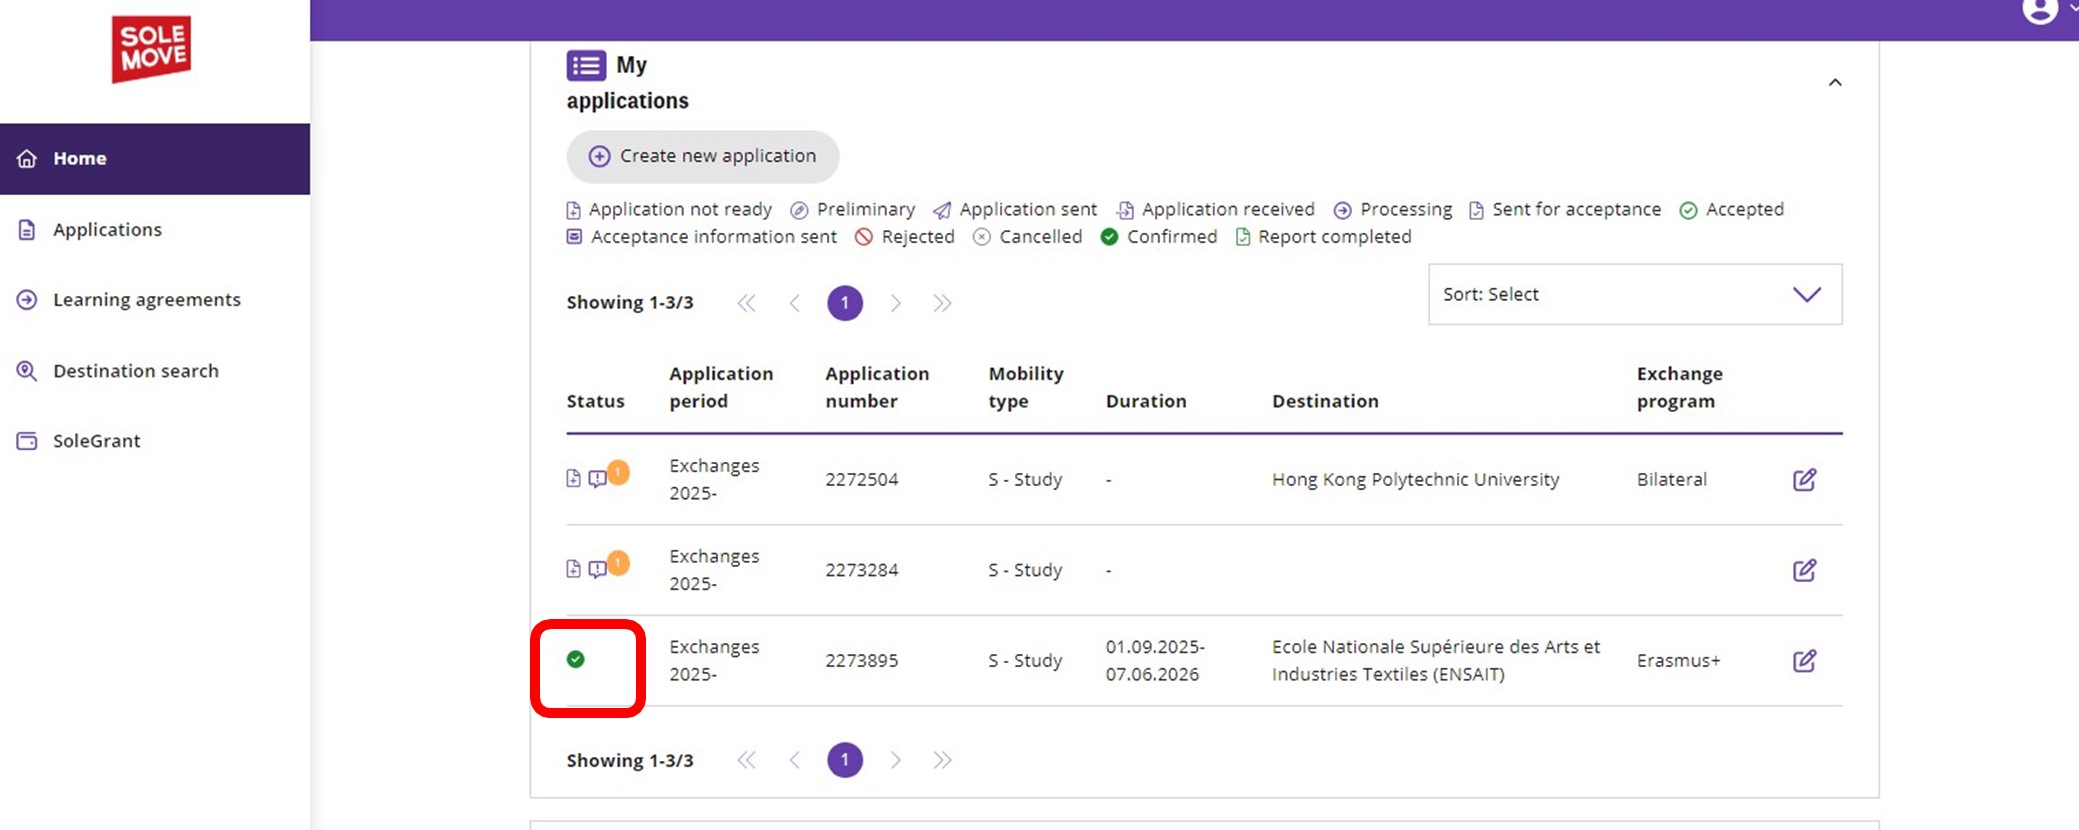Click the SoleMove logo
Viewport: 2079px width, 830px height.
click(151, 49)
